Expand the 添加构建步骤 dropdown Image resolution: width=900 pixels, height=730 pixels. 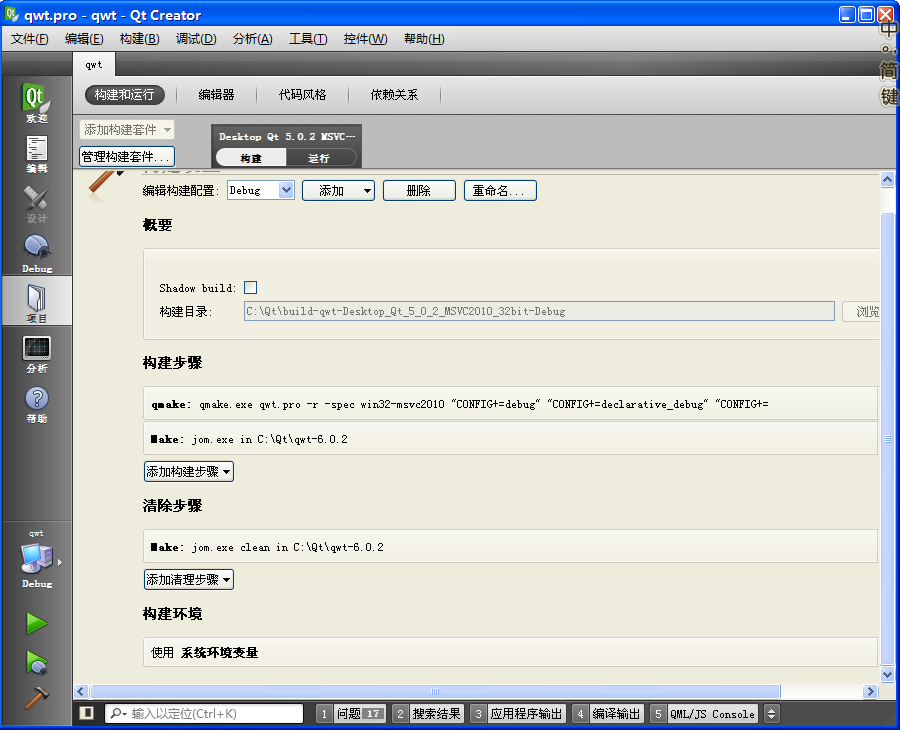pos(189,472)
